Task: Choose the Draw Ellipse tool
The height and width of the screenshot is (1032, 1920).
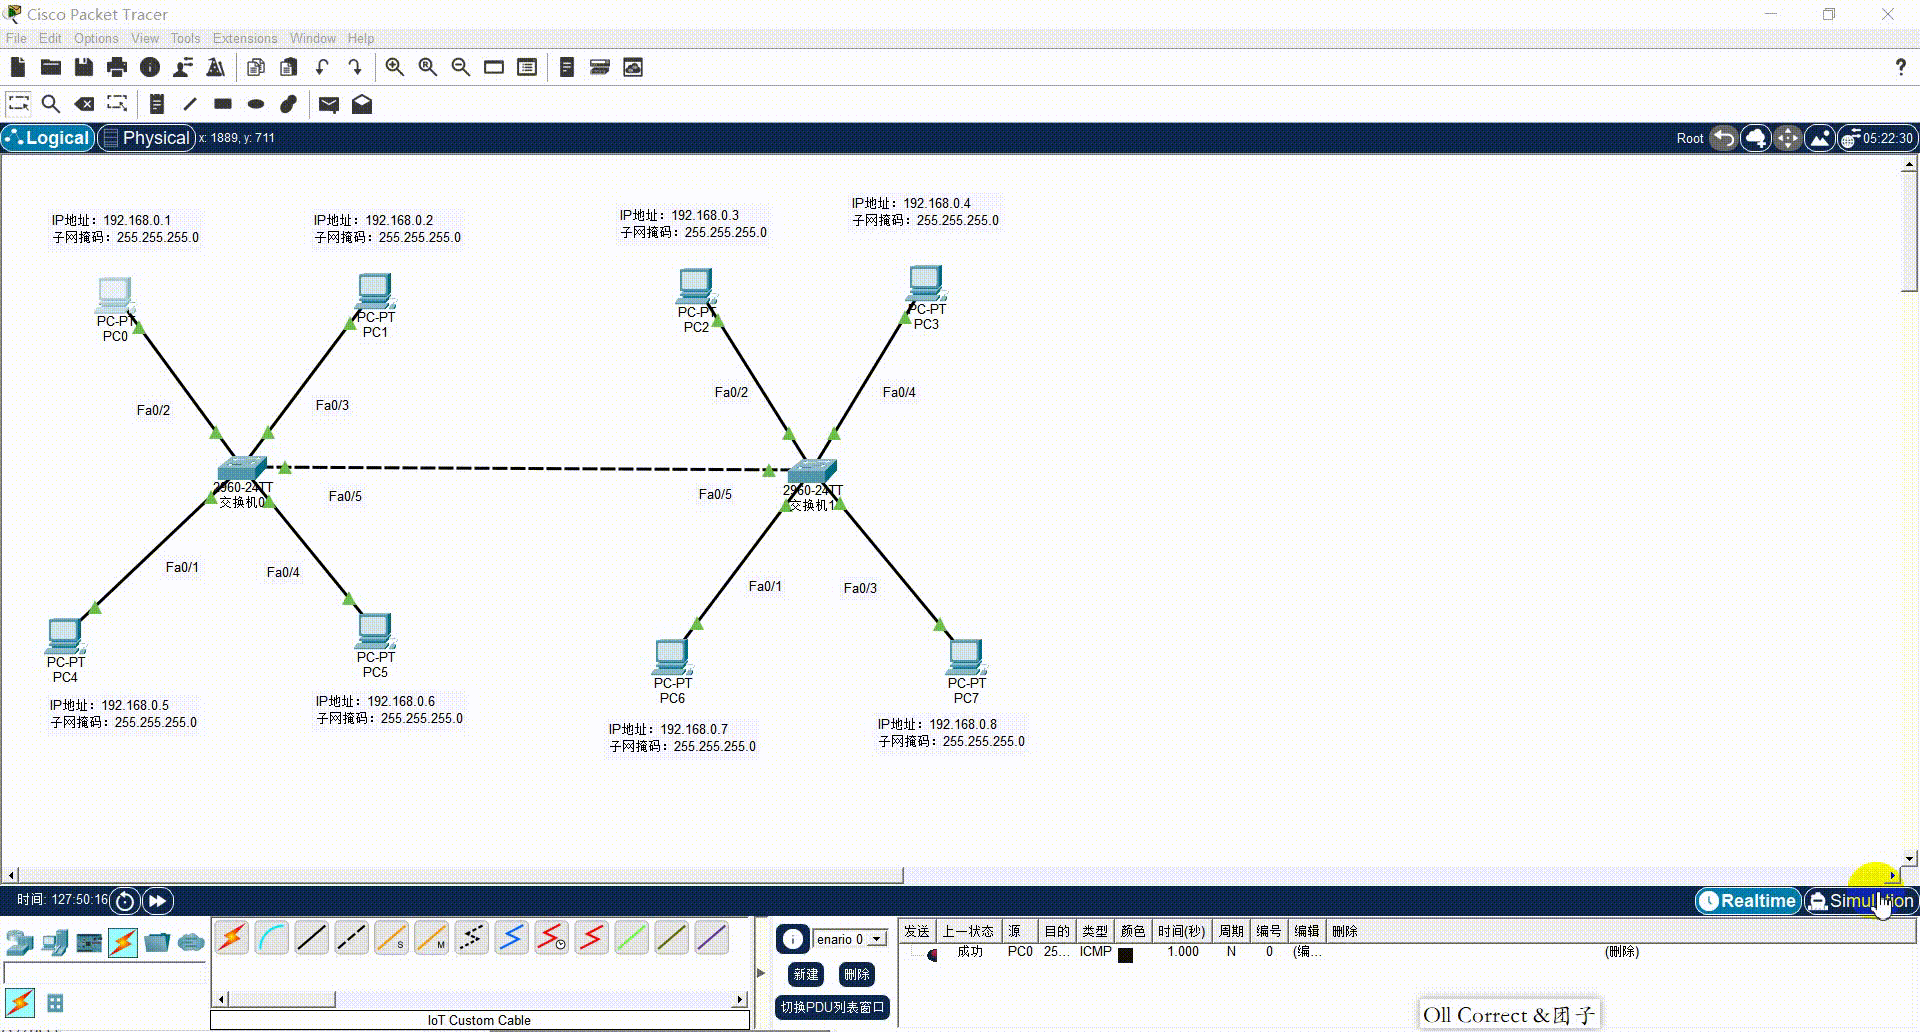Action: tap(256, 103)
